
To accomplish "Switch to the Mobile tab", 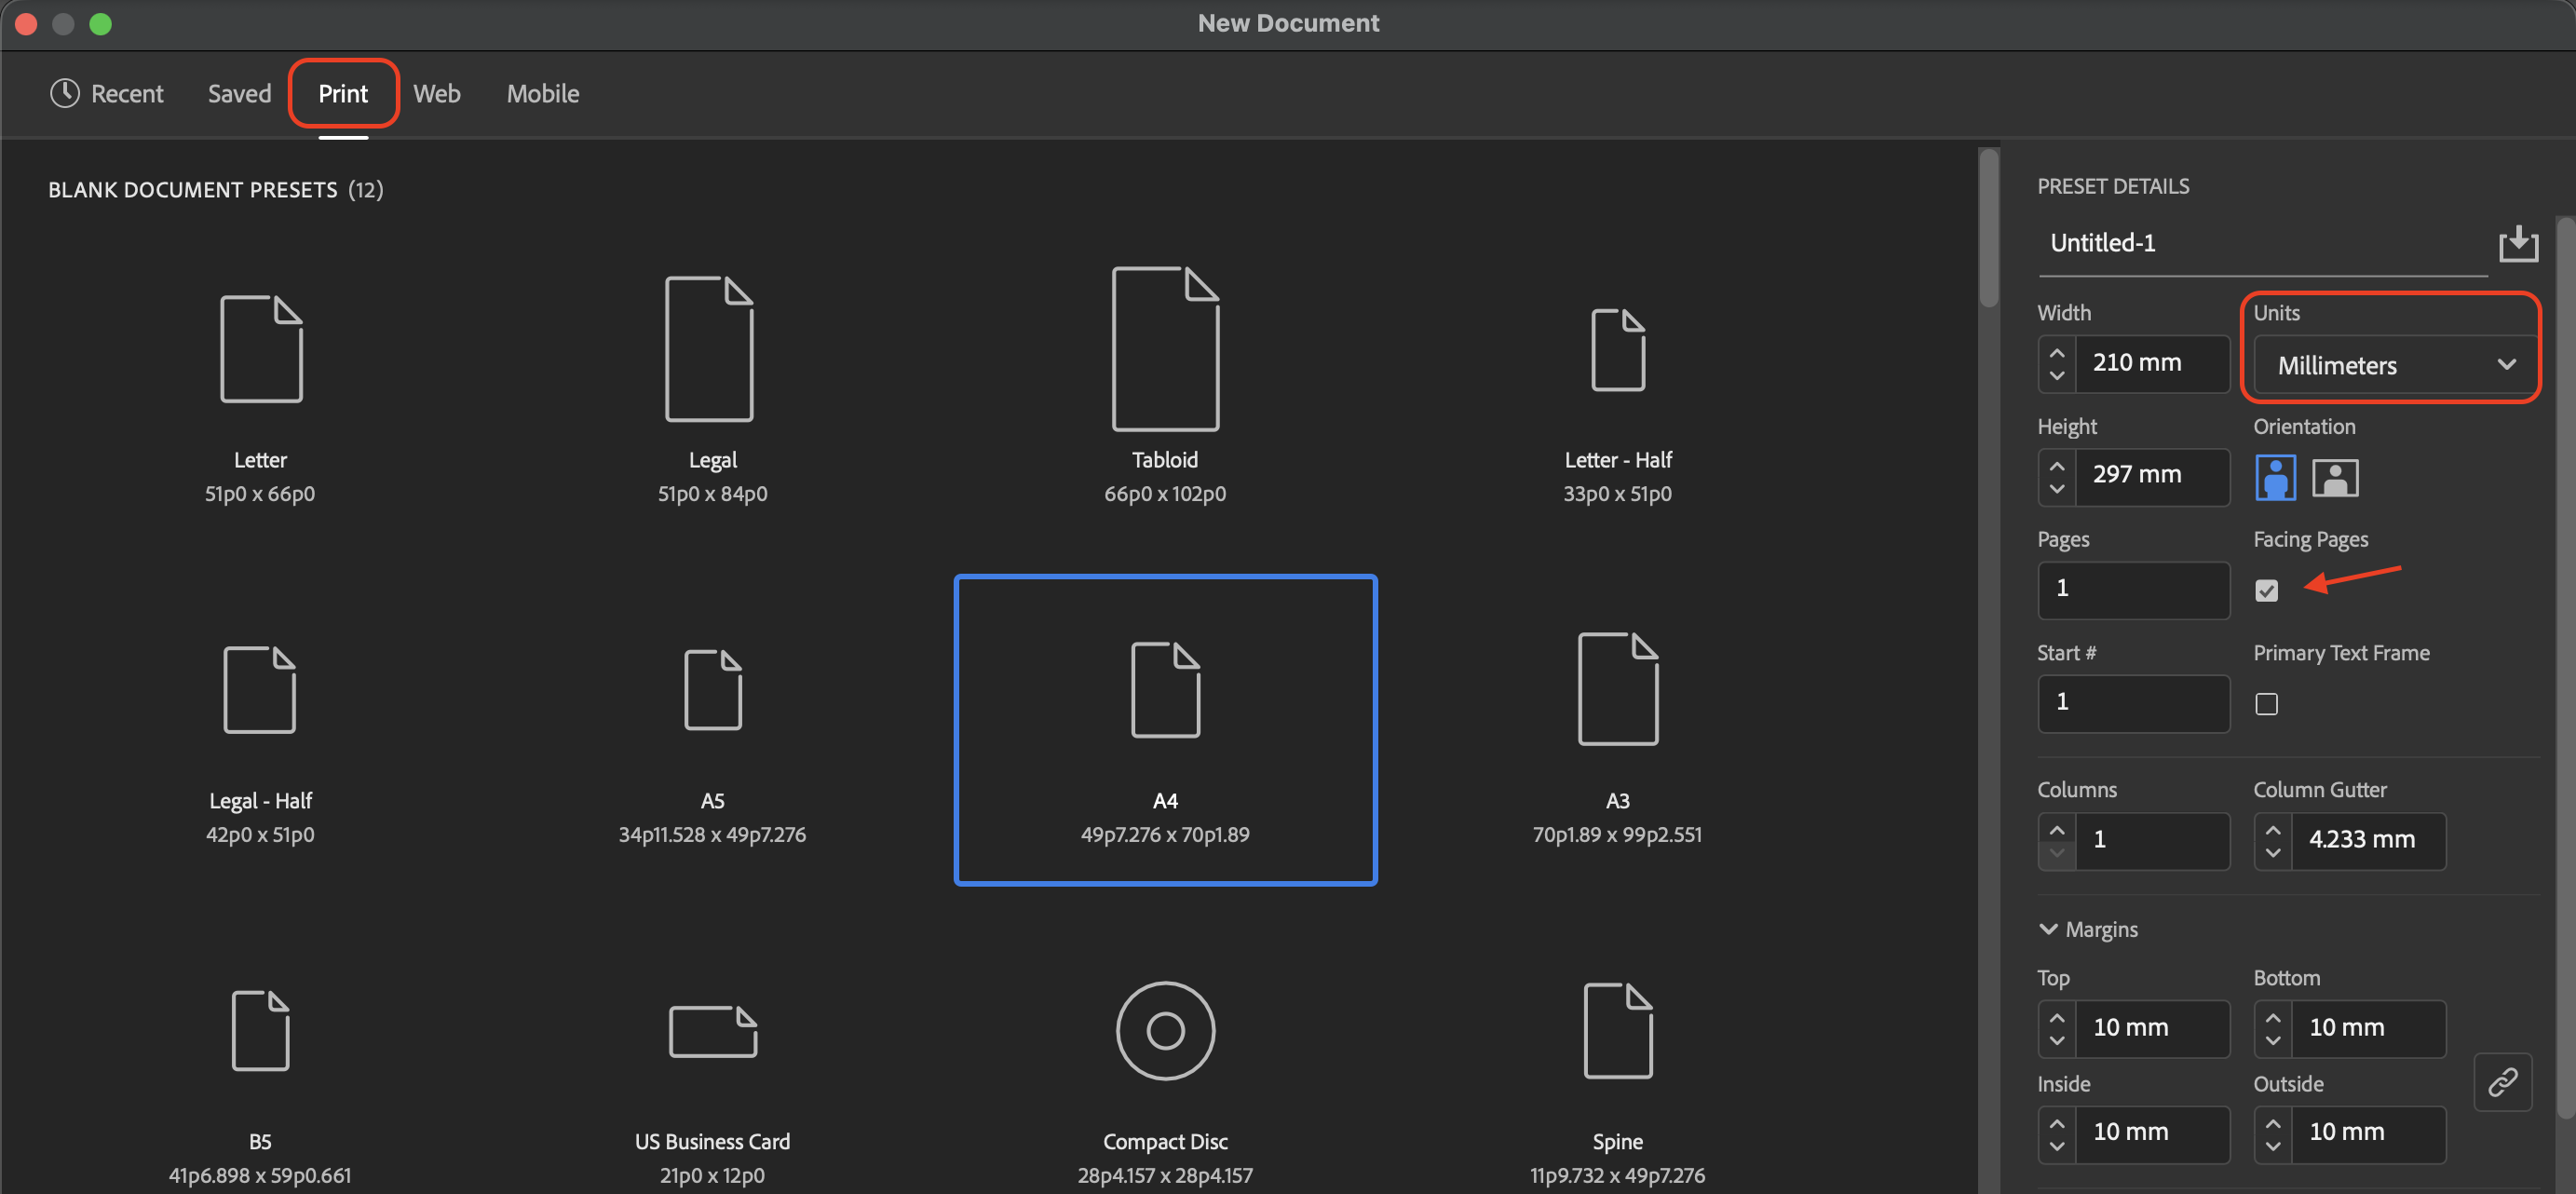I will pos(543,93).
